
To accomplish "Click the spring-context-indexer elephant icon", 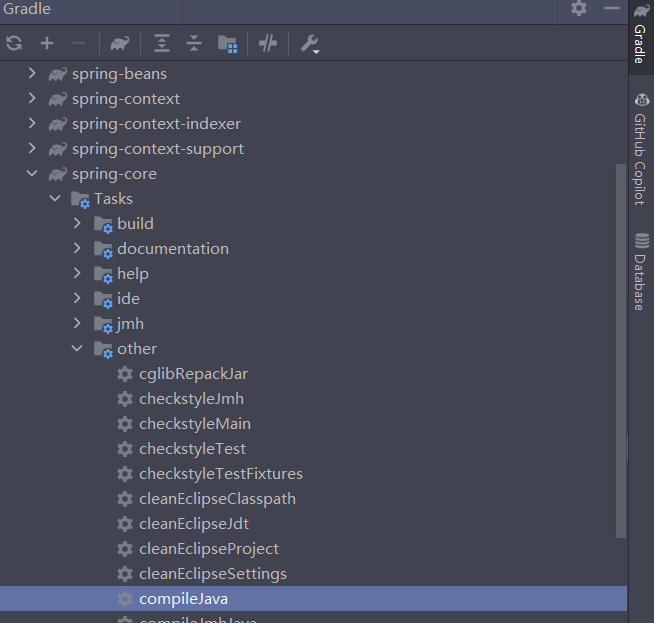I will coord(58,124).
